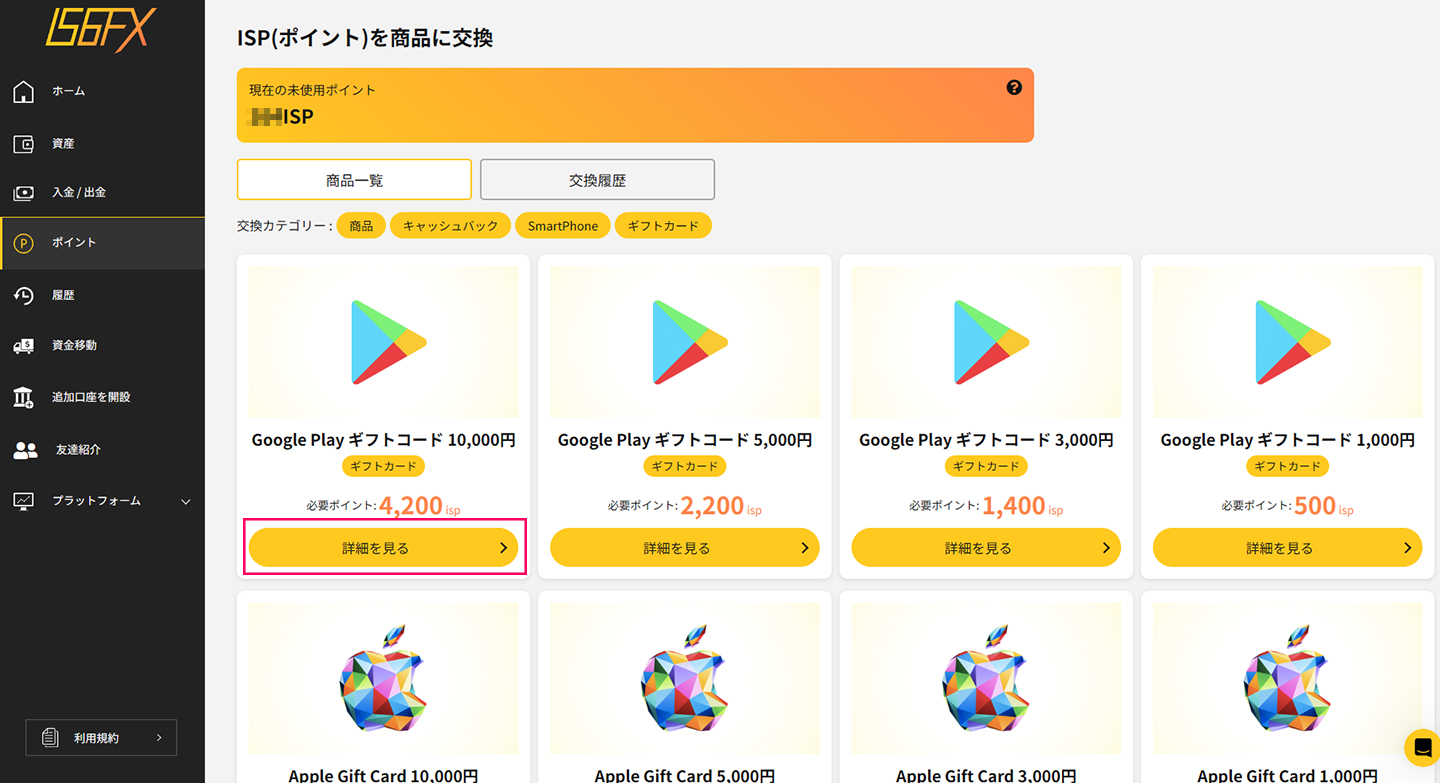Expand the Platform menu chevron
1440x783 pixels.
click(185, 501)
